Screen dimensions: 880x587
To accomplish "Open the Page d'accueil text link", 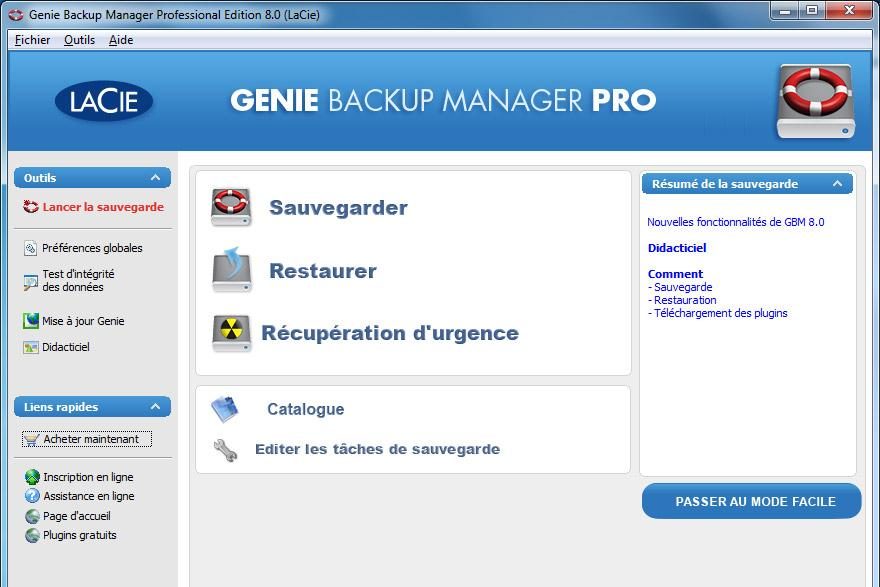I will 77,516.
